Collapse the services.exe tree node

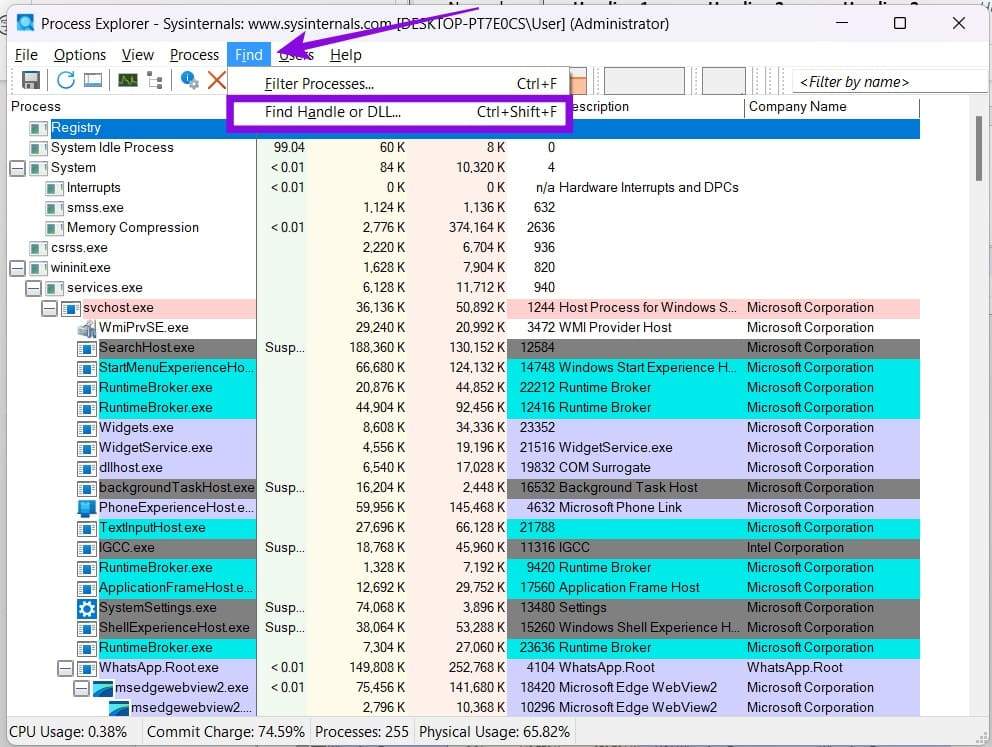pos(34,288)
